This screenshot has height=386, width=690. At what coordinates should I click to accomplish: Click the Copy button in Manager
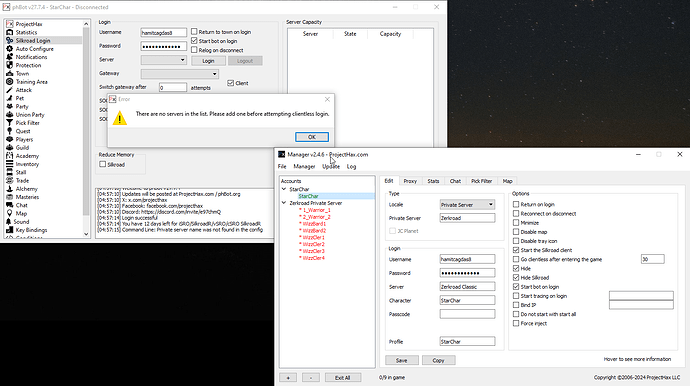coord(438,360)
